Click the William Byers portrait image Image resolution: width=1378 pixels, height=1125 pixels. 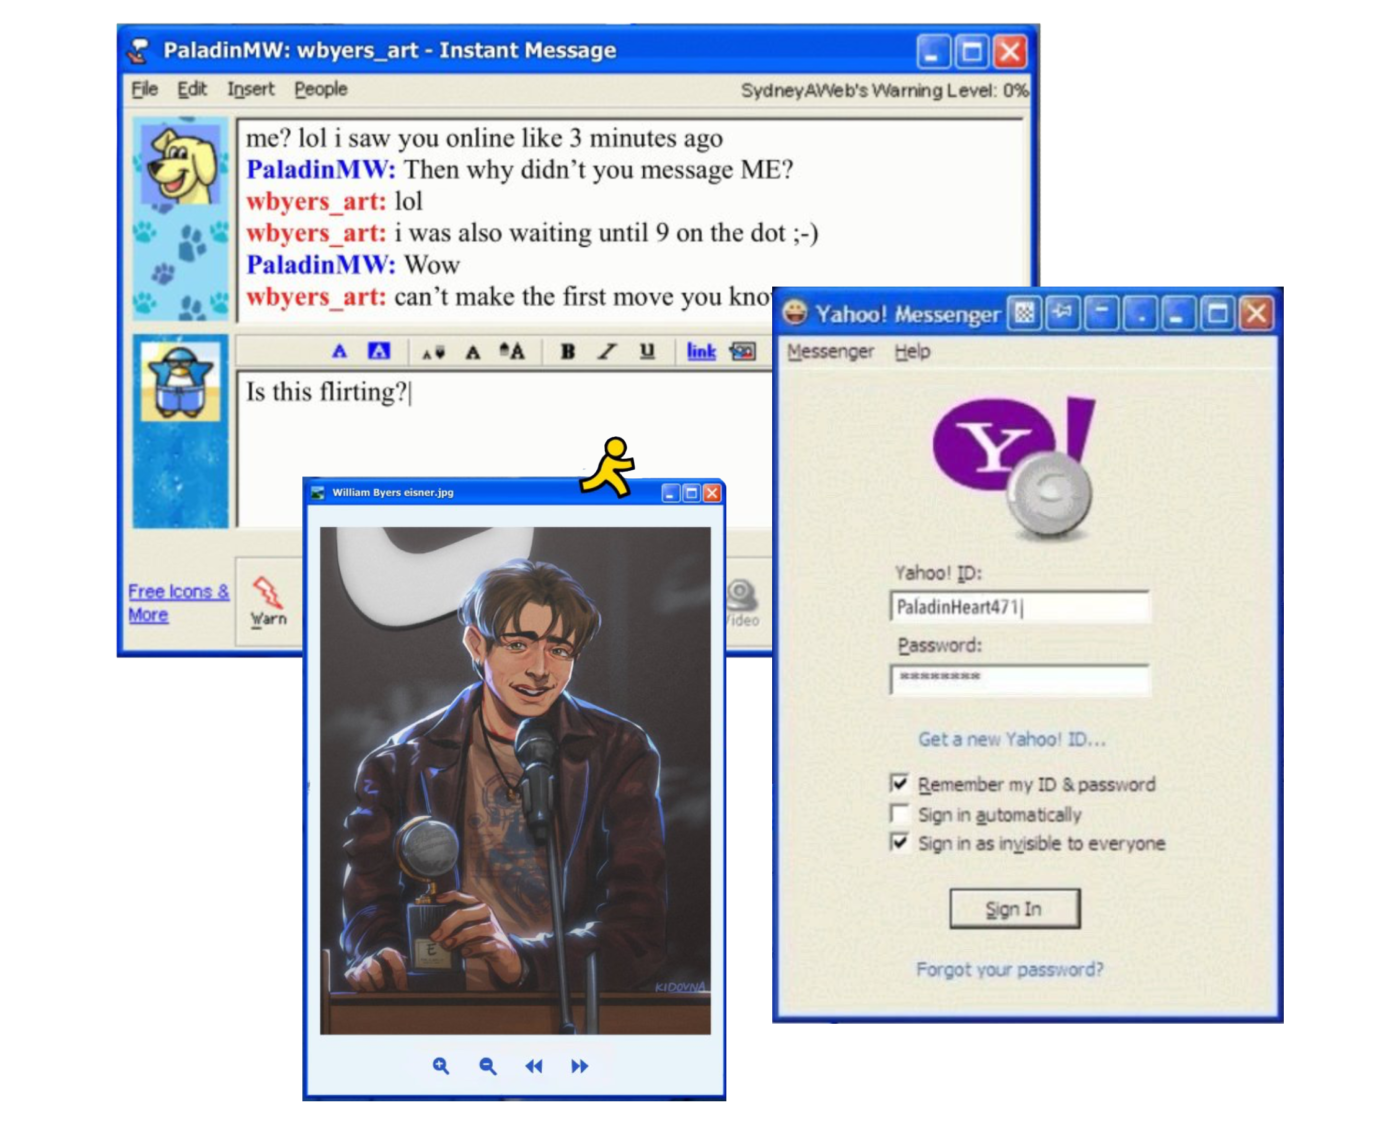(515, 780)
